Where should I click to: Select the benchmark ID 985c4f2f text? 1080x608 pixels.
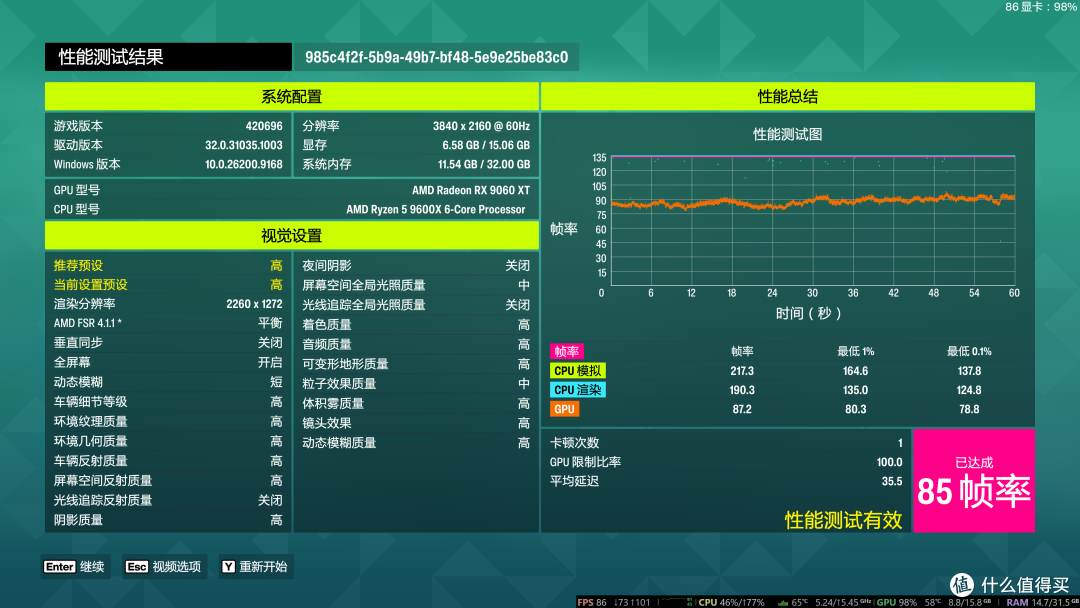[437, 57]
